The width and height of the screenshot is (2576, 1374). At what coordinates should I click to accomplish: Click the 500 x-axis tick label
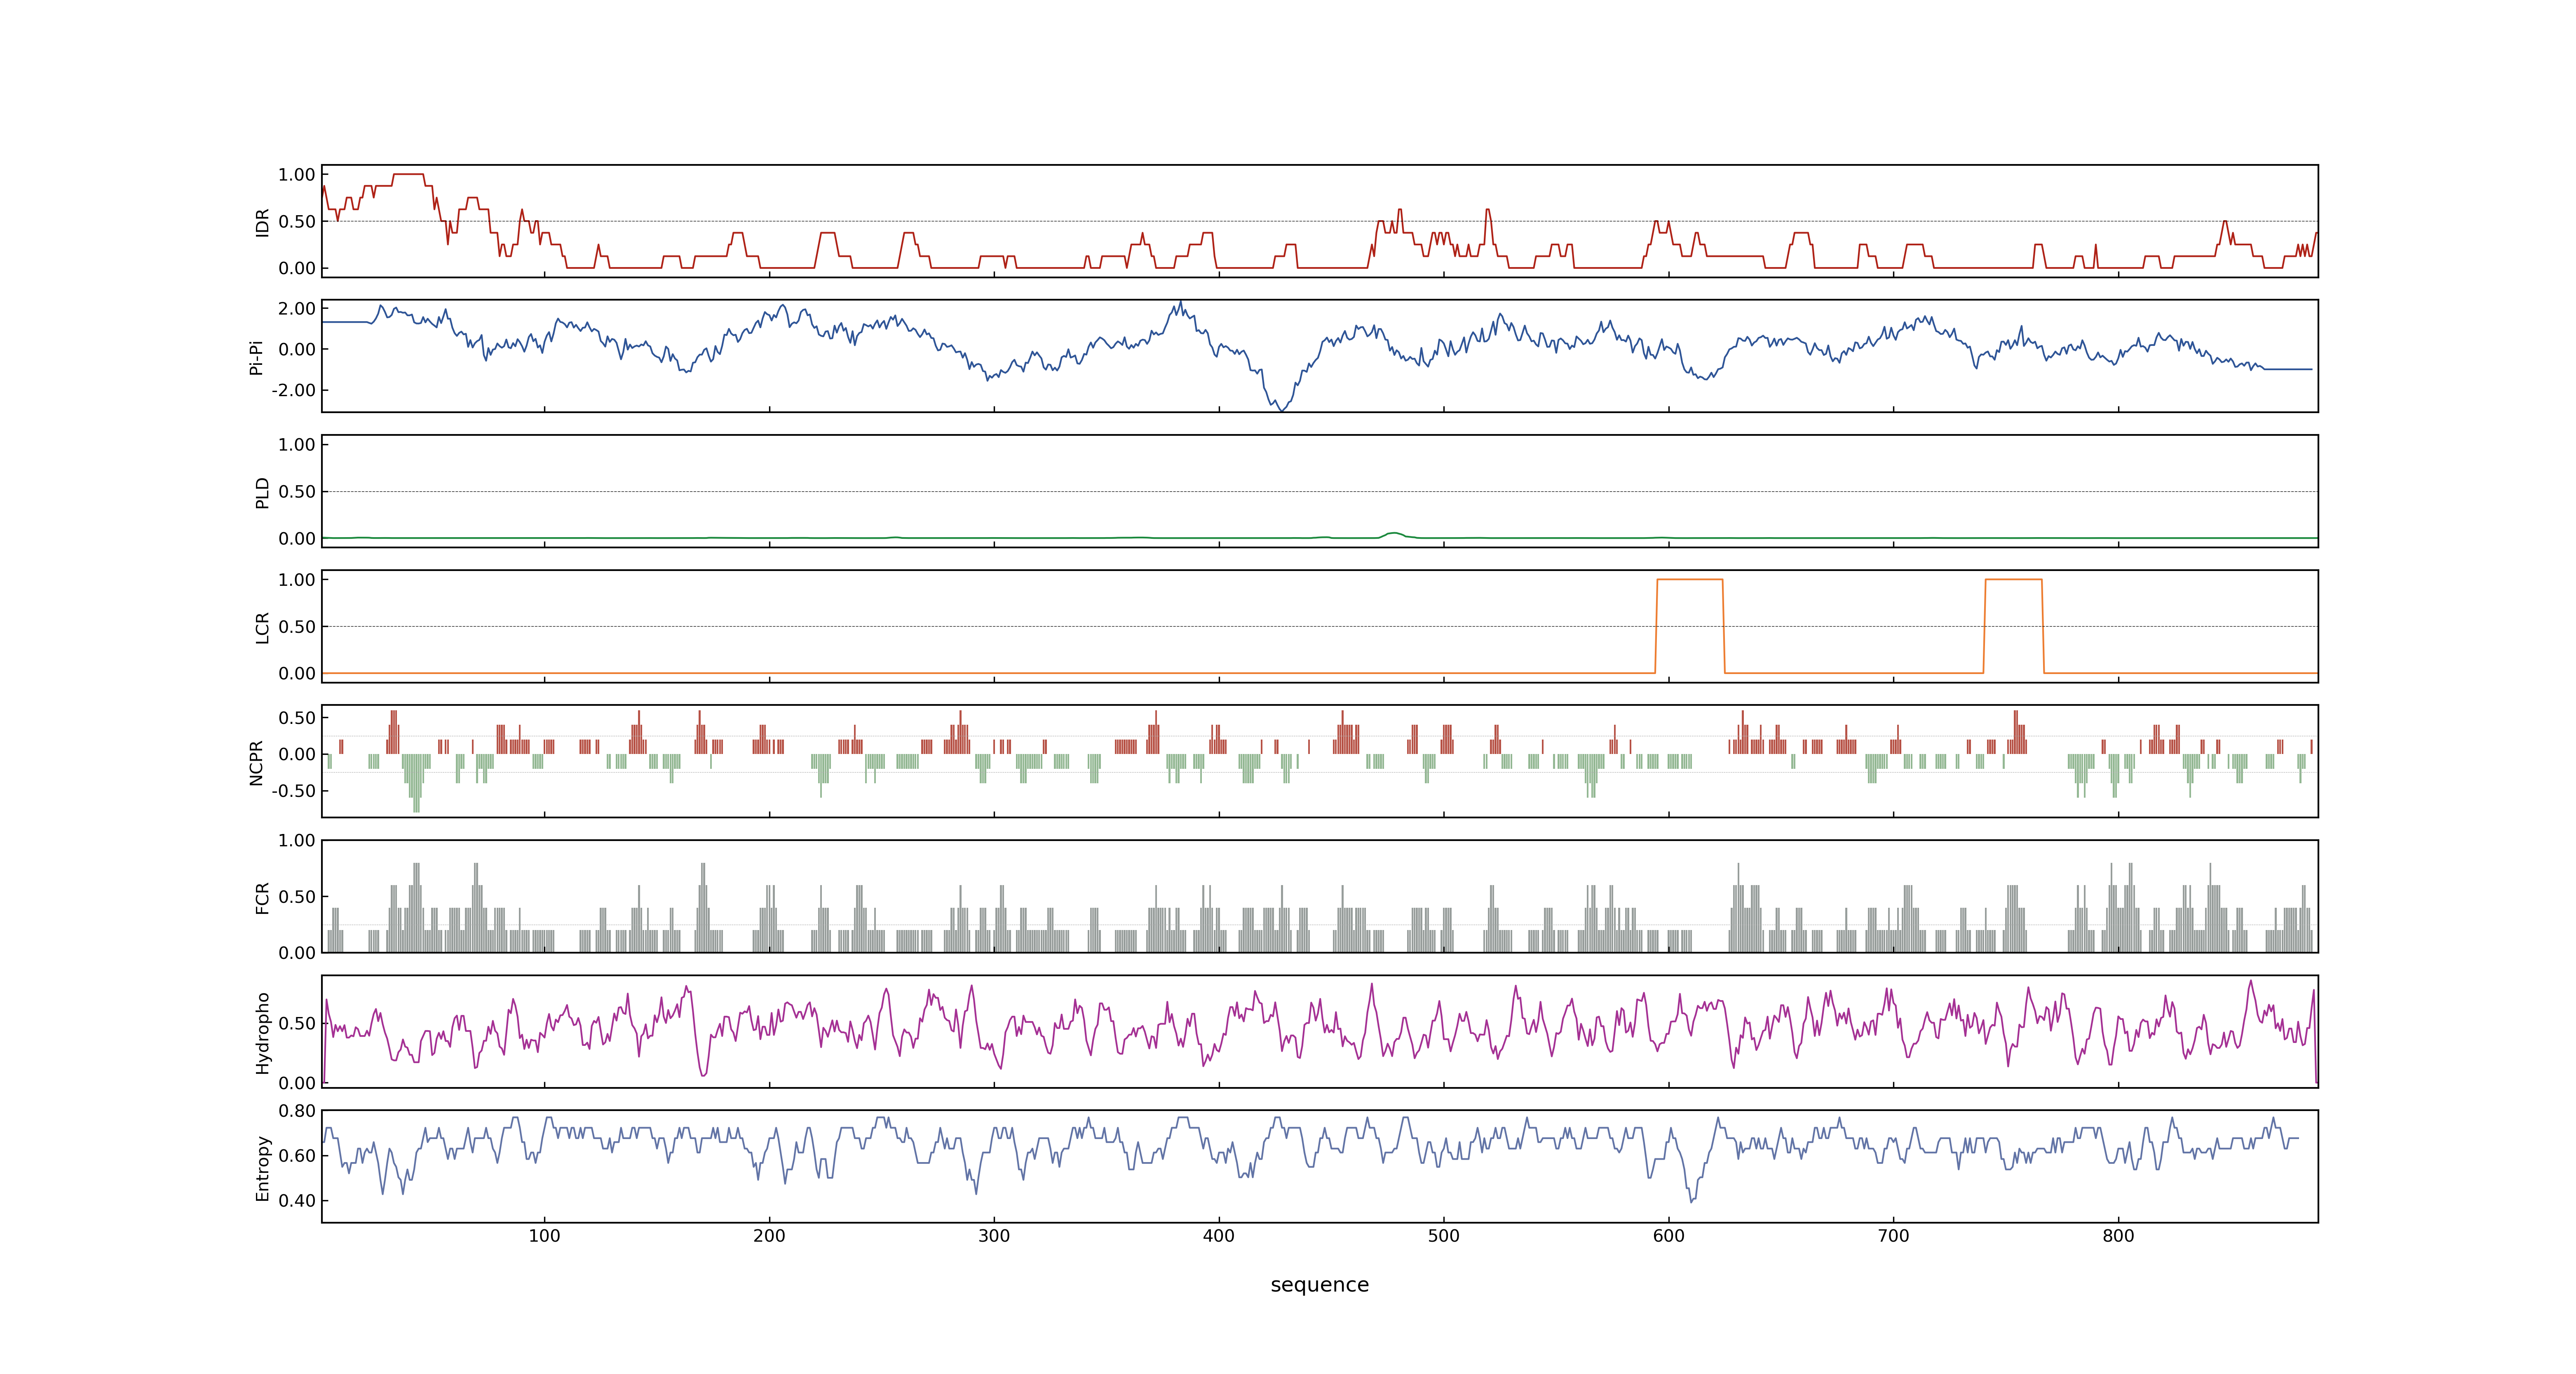click(1444, 1236)
